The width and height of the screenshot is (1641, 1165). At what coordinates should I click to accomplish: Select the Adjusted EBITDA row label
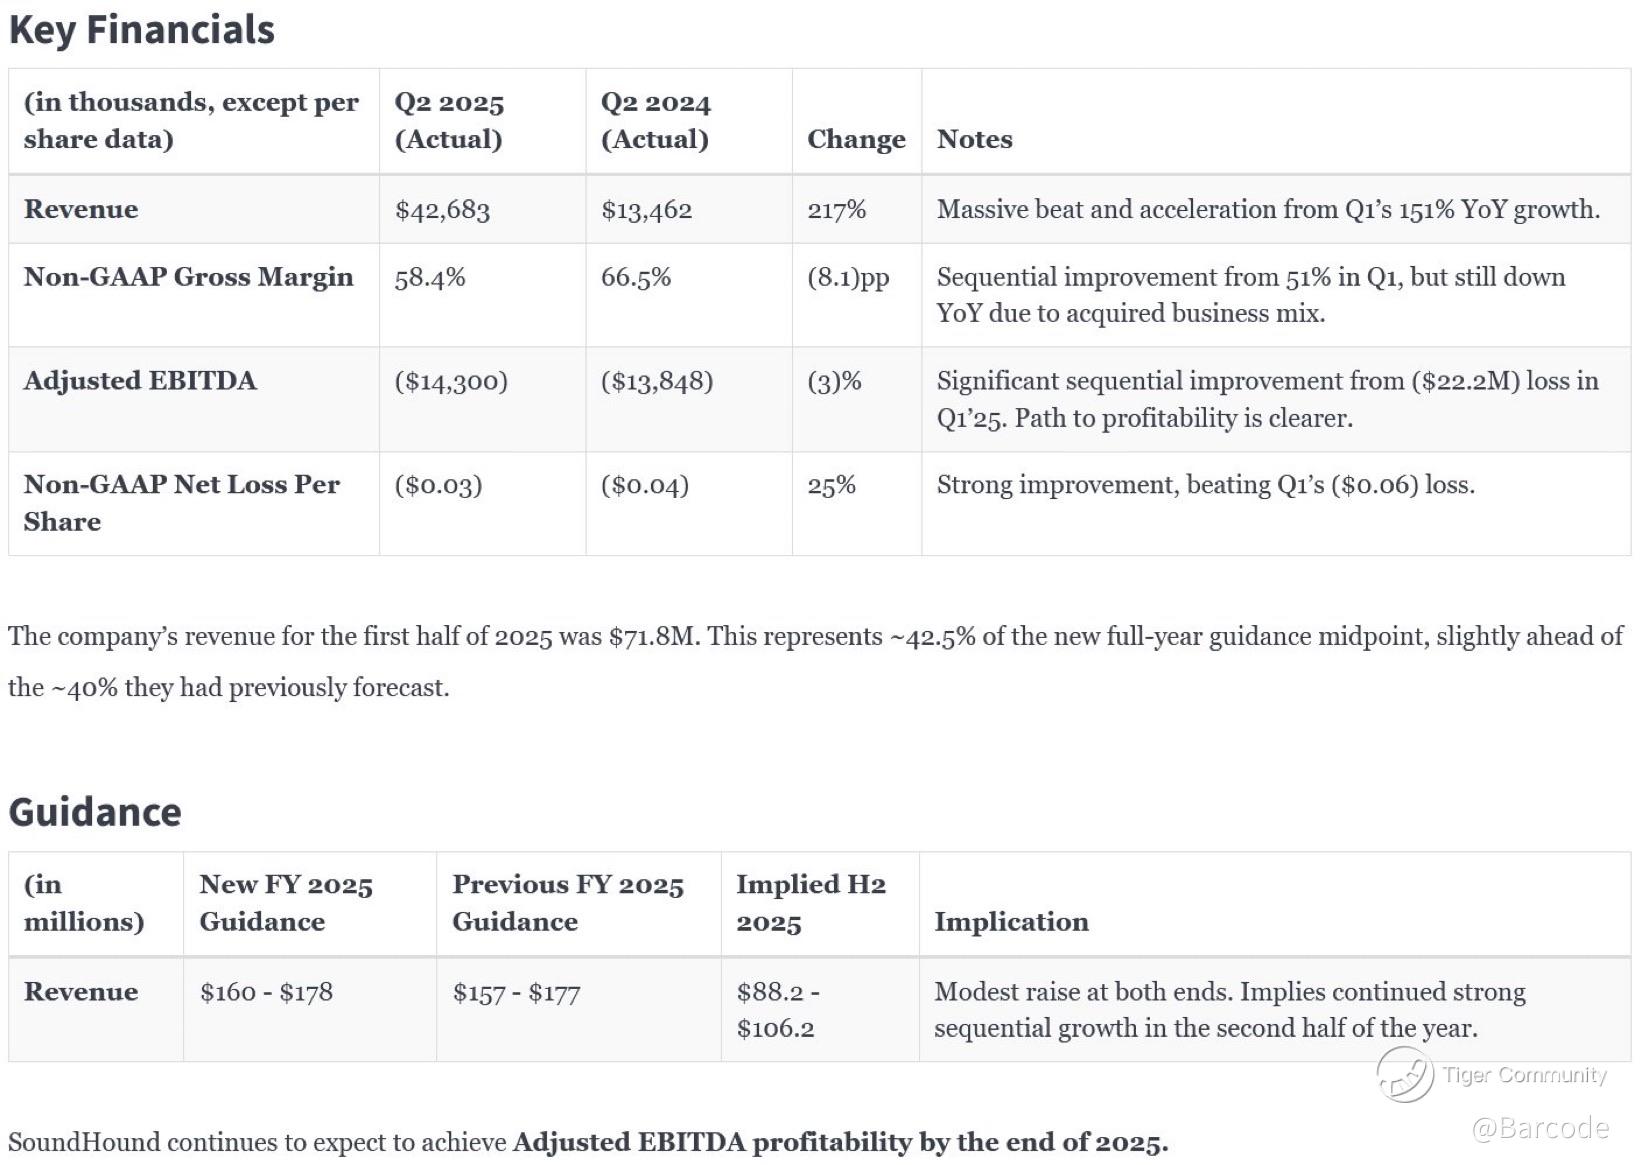tap(140, 381)
